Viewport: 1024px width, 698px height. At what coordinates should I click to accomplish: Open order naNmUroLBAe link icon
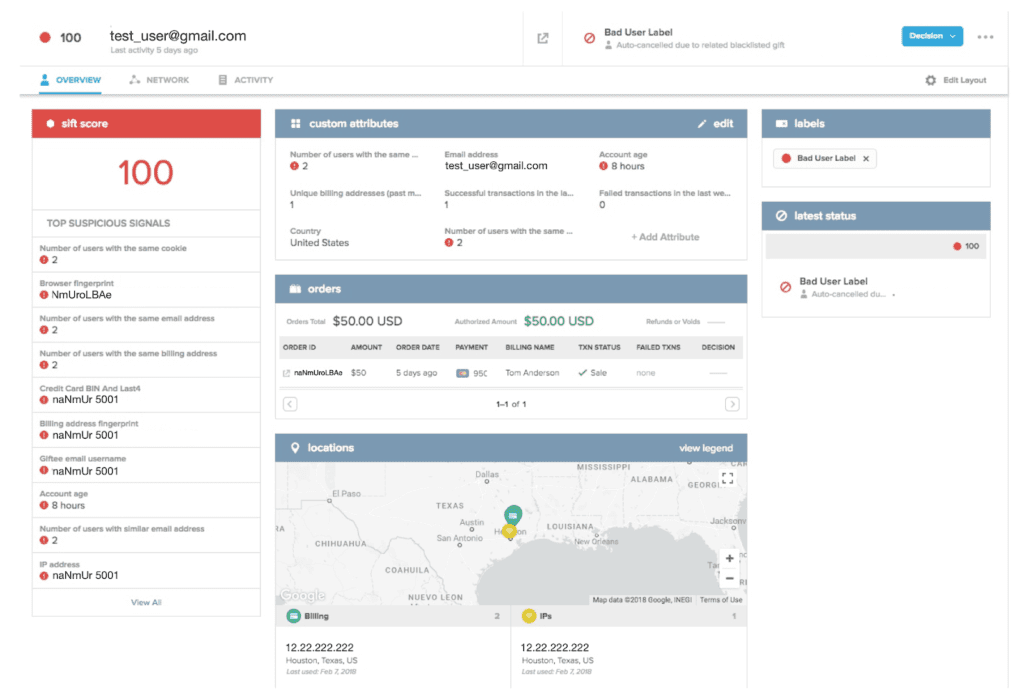pos(286,373)
